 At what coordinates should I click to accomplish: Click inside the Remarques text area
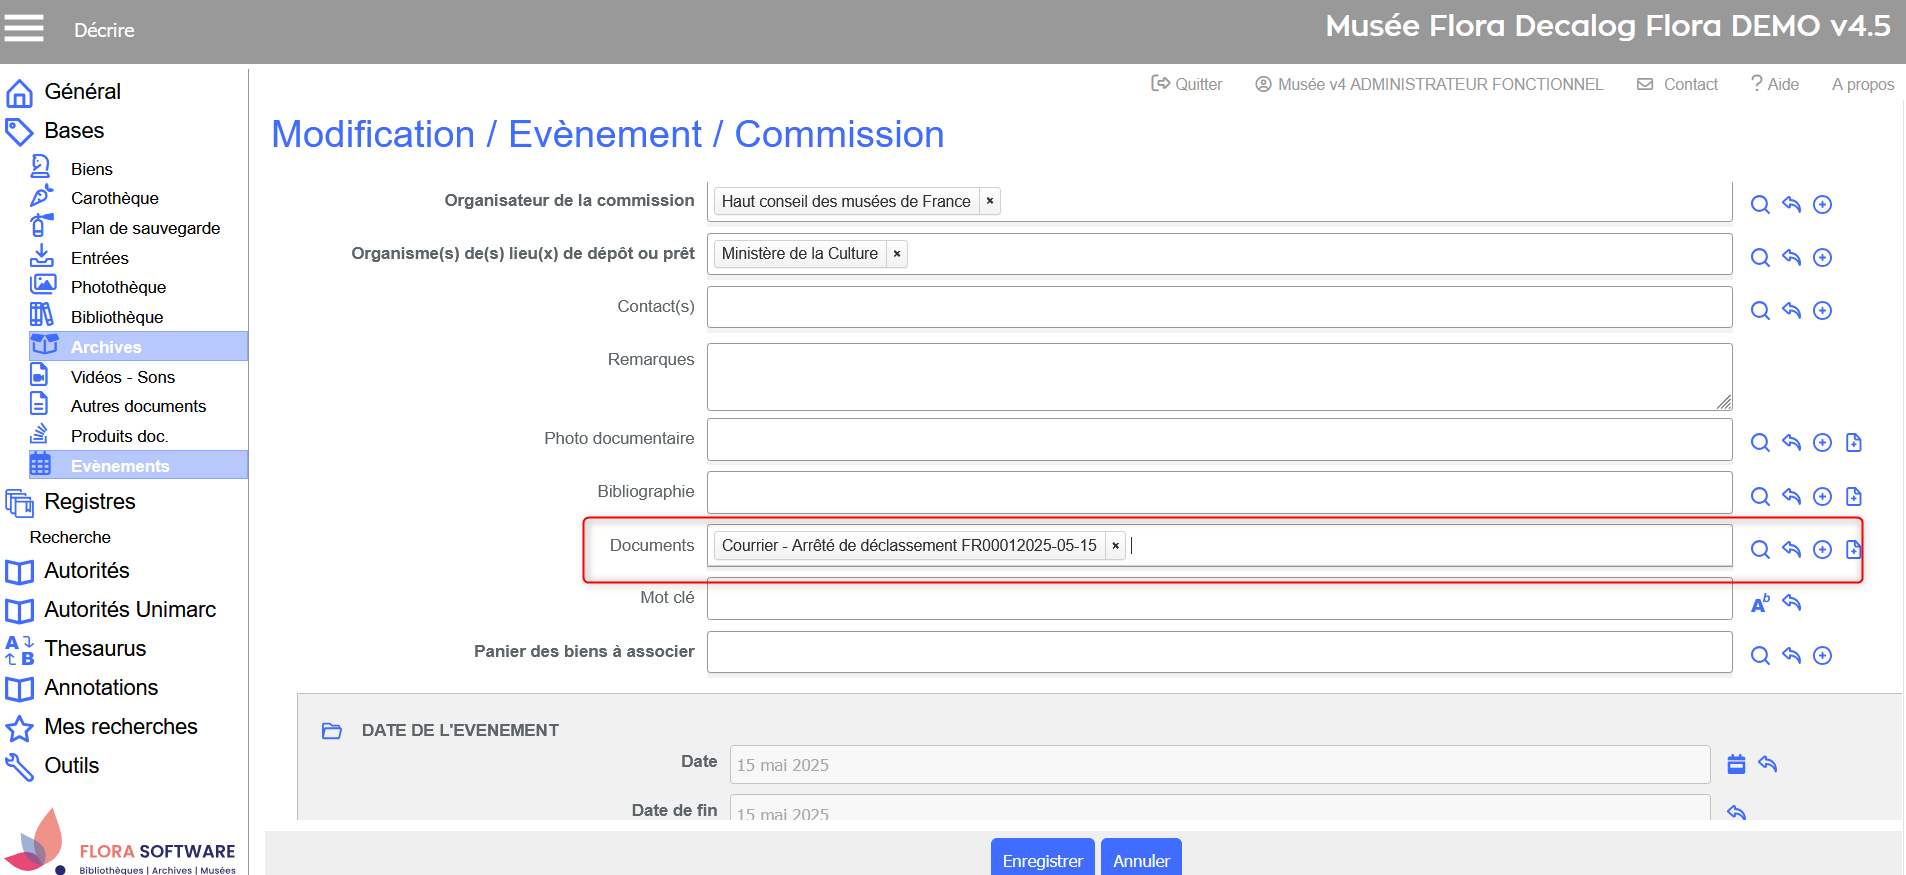pyautogui.click(x=1218, y=377)
